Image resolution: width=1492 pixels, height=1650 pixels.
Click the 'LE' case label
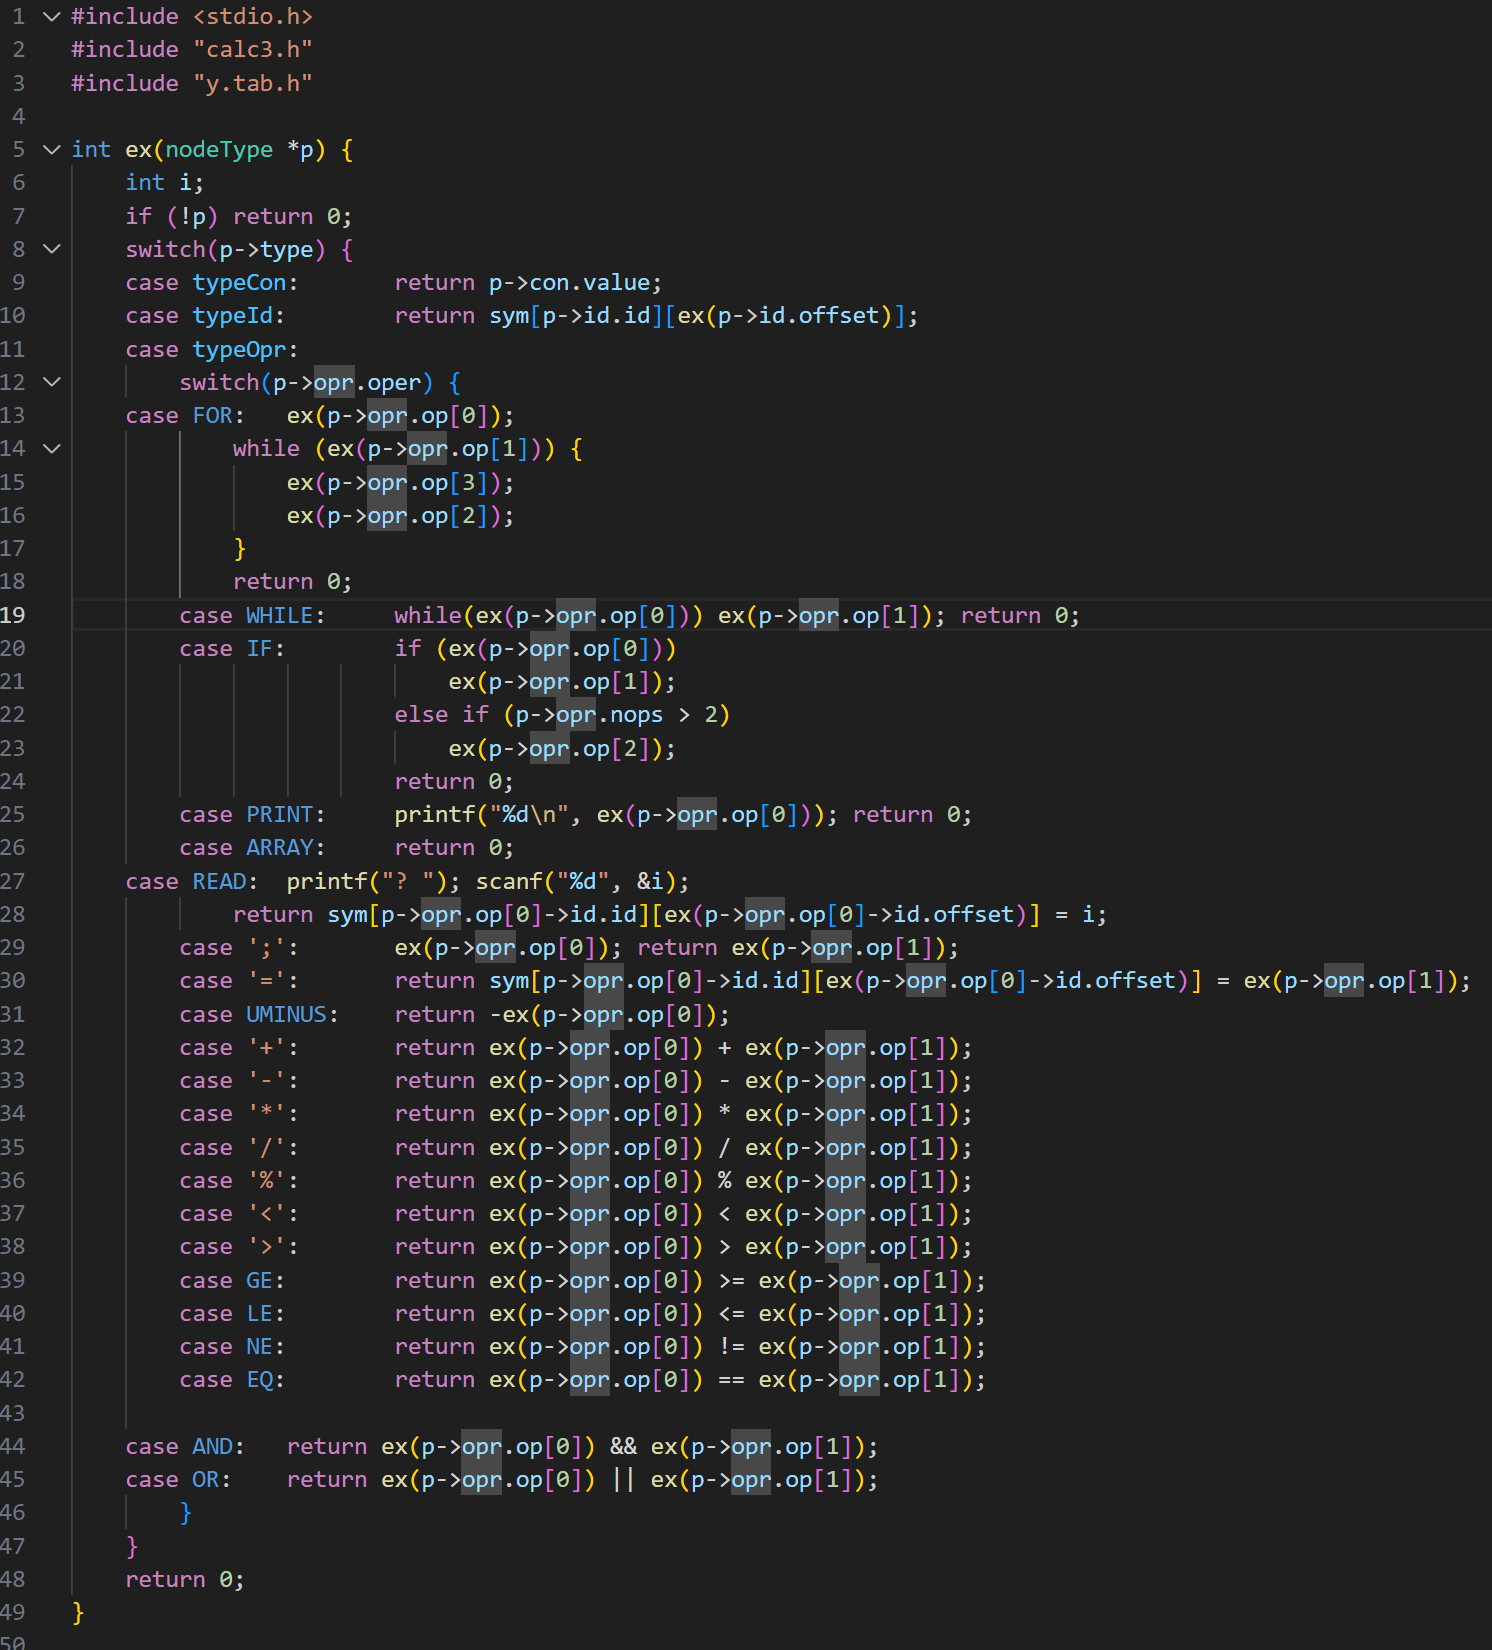click(x=260, y=1313)
